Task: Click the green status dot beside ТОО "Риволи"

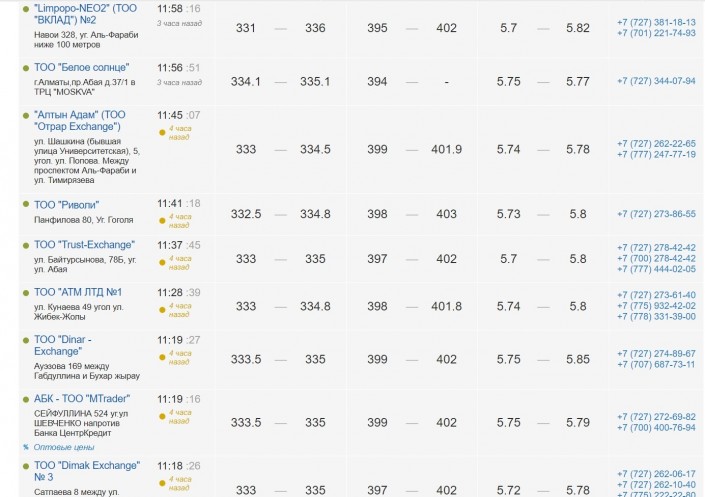Action: 26,205
